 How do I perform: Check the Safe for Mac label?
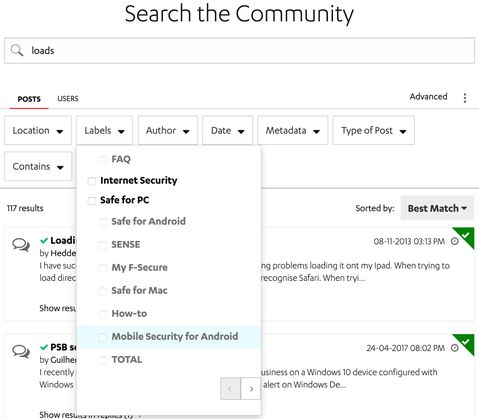coord(103,291)
